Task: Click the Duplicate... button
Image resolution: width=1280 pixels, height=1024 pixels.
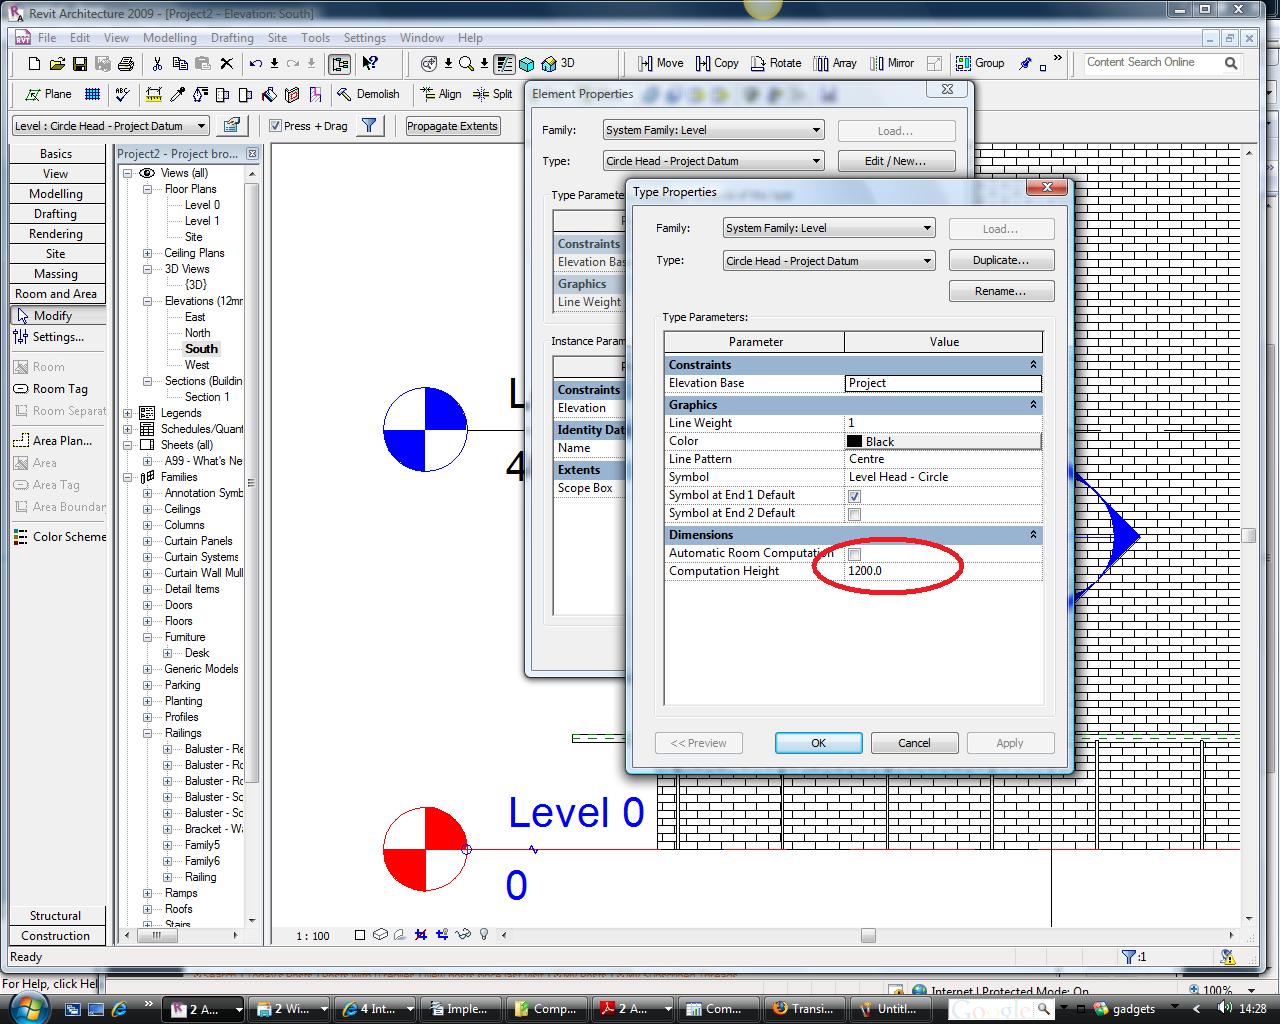Action: [1001, 260]
